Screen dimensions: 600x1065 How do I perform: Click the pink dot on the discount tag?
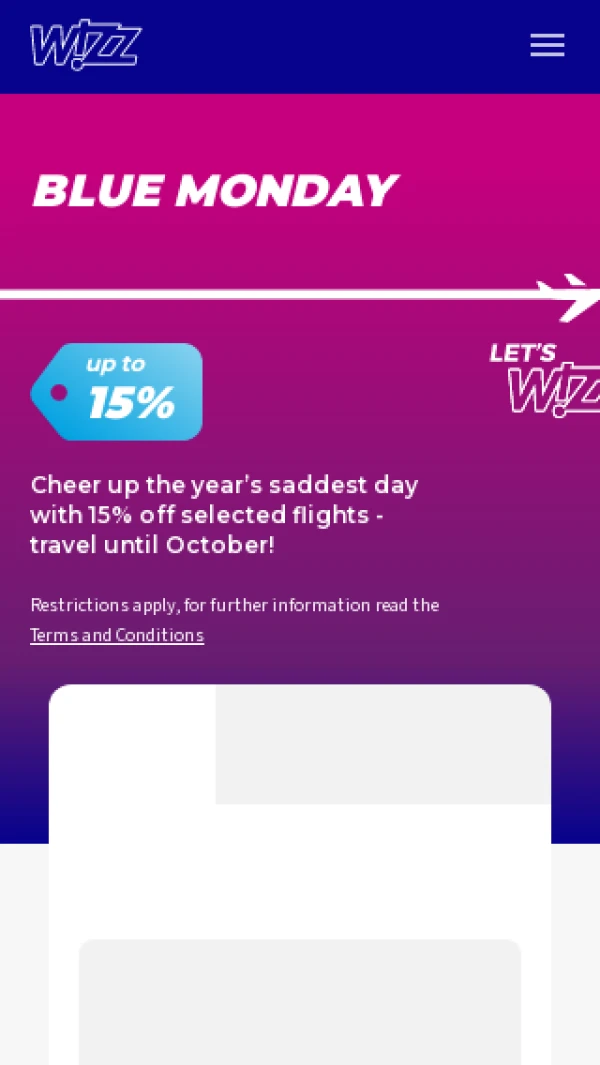[59, 392]
